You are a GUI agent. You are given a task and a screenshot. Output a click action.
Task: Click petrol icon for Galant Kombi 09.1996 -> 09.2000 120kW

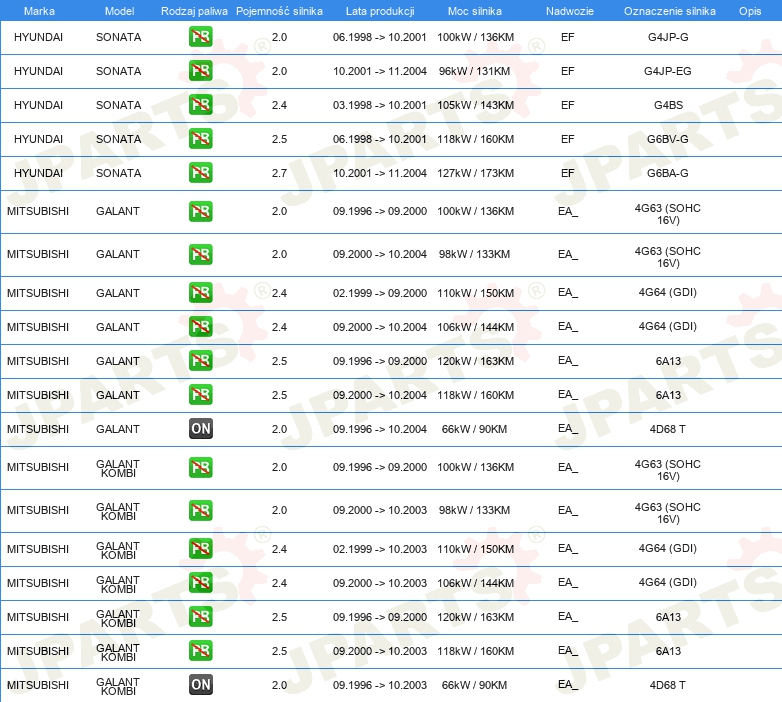point(200,616)
